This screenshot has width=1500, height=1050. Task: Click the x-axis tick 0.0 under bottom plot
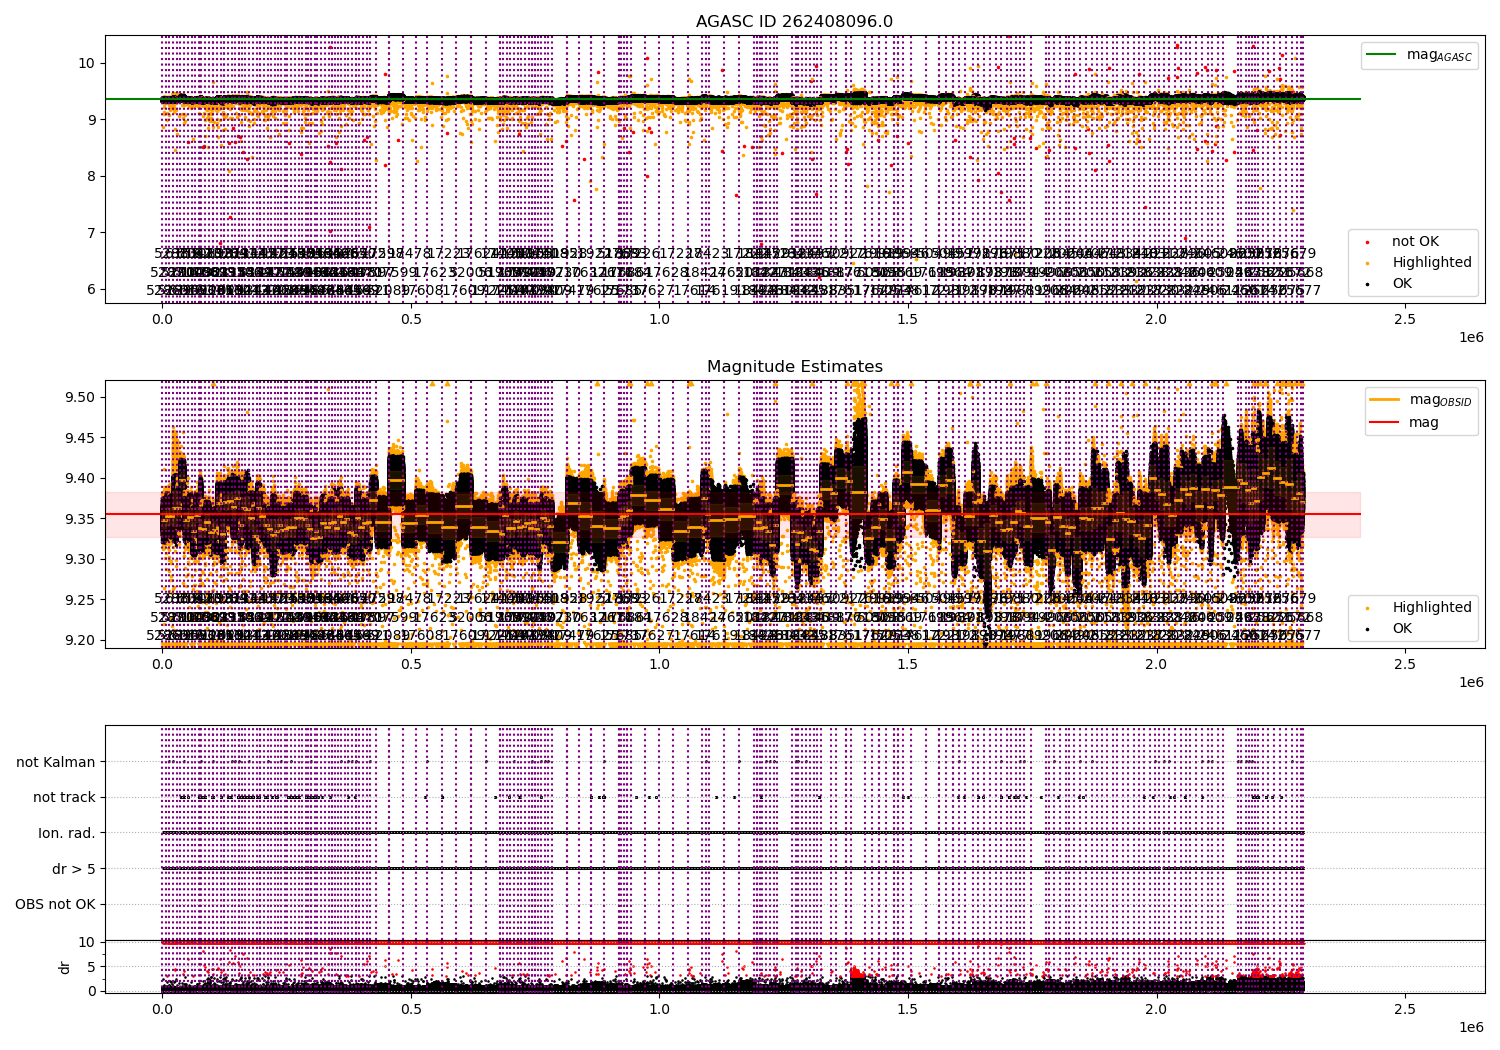tap(161, 1009)
